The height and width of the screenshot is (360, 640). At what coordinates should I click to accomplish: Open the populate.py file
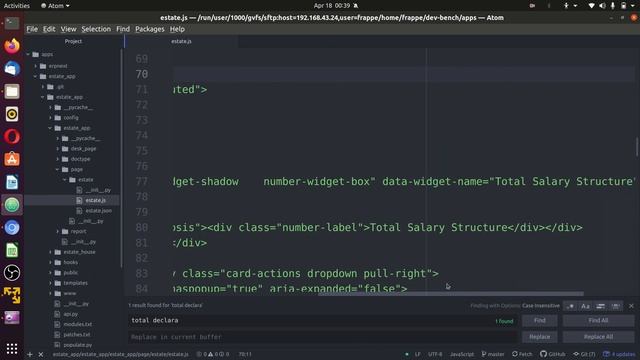click(x=78, y=345)
